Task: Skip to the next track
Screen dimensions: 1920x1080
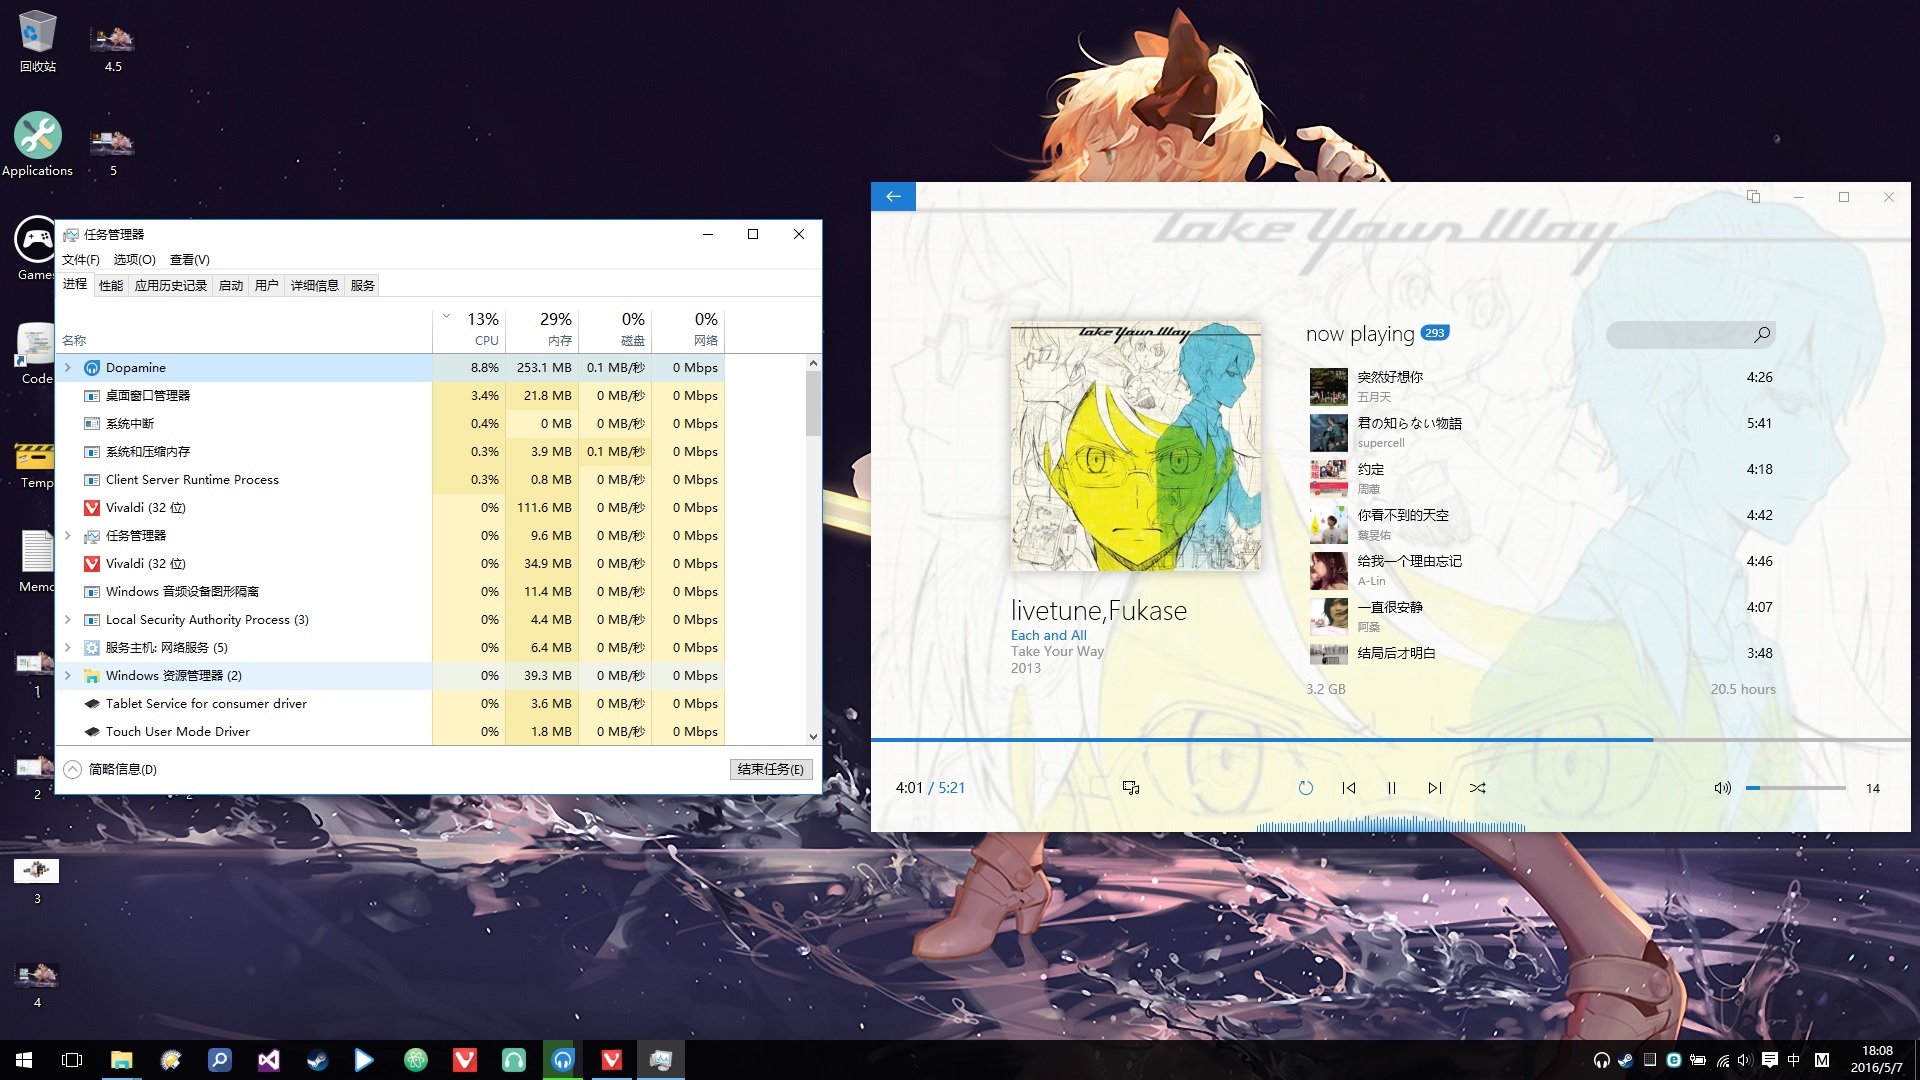Action: [x=1434, y=788]
